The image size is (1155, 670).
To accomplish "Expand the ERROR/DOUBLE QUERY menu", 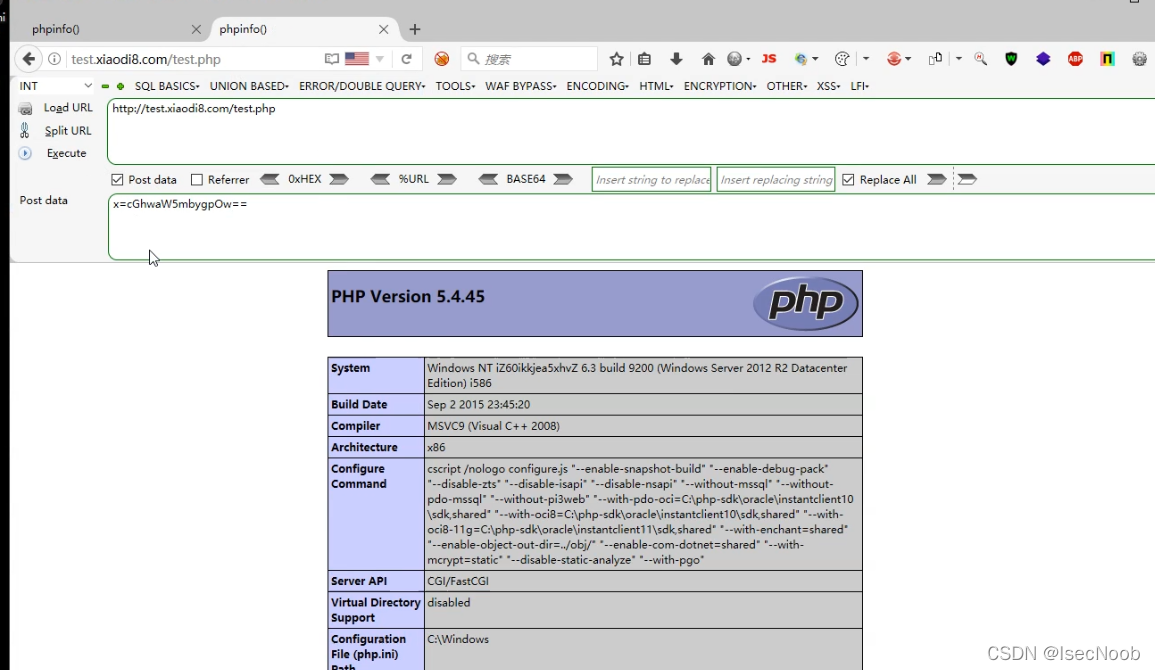I will point(362,86).
